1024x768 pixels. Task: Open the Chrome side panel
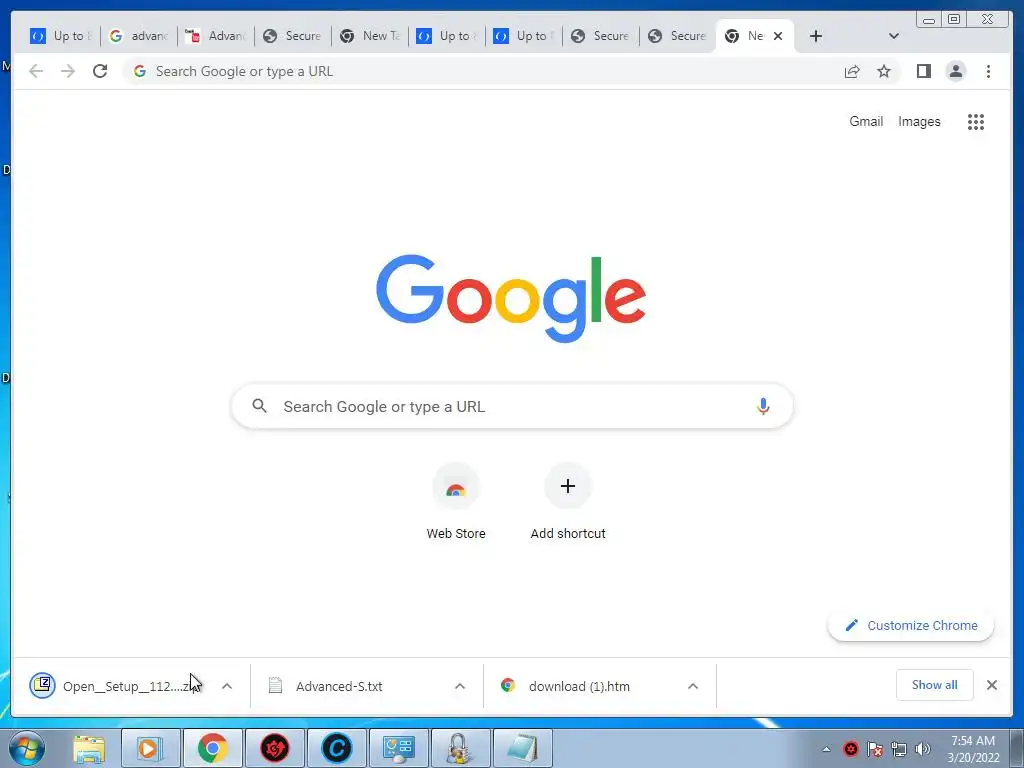[x=923, y=71]
